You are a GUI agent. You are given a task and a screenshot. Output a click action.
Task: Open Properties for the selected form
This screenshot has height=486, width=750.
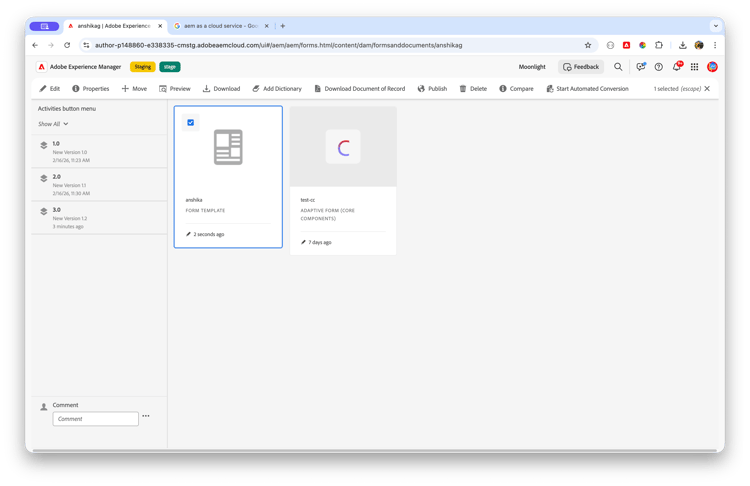90,88
